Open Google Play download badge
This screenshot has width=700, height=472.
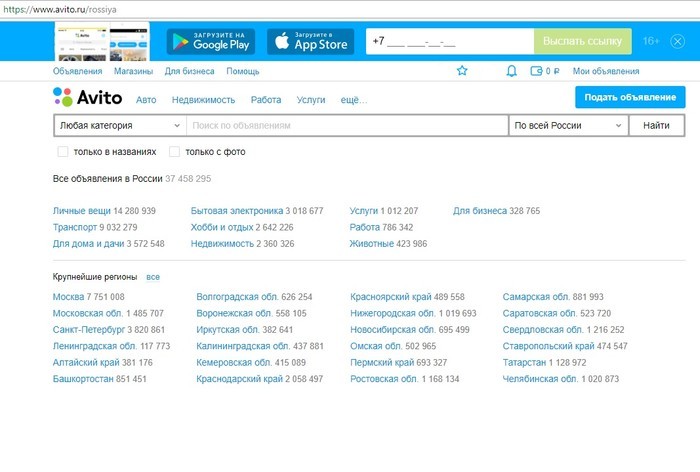(x=211, y=42)
